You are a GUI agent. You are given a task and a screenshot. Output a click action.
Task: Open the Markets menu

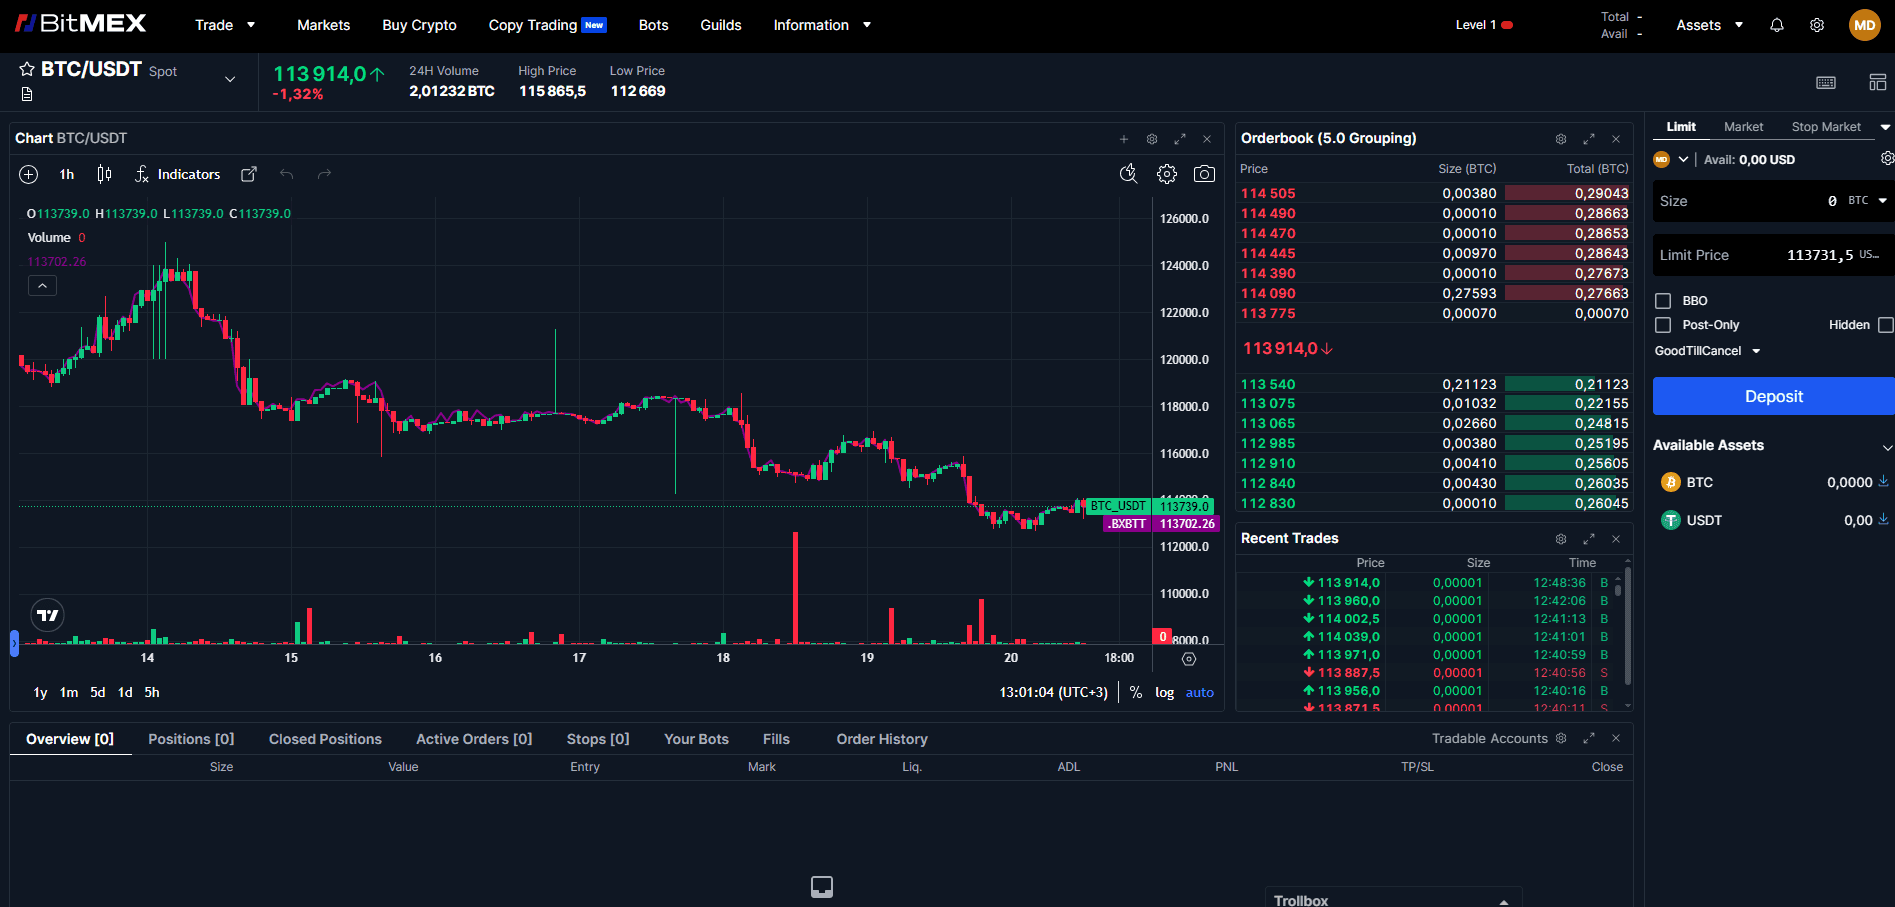tap(323, 25)
